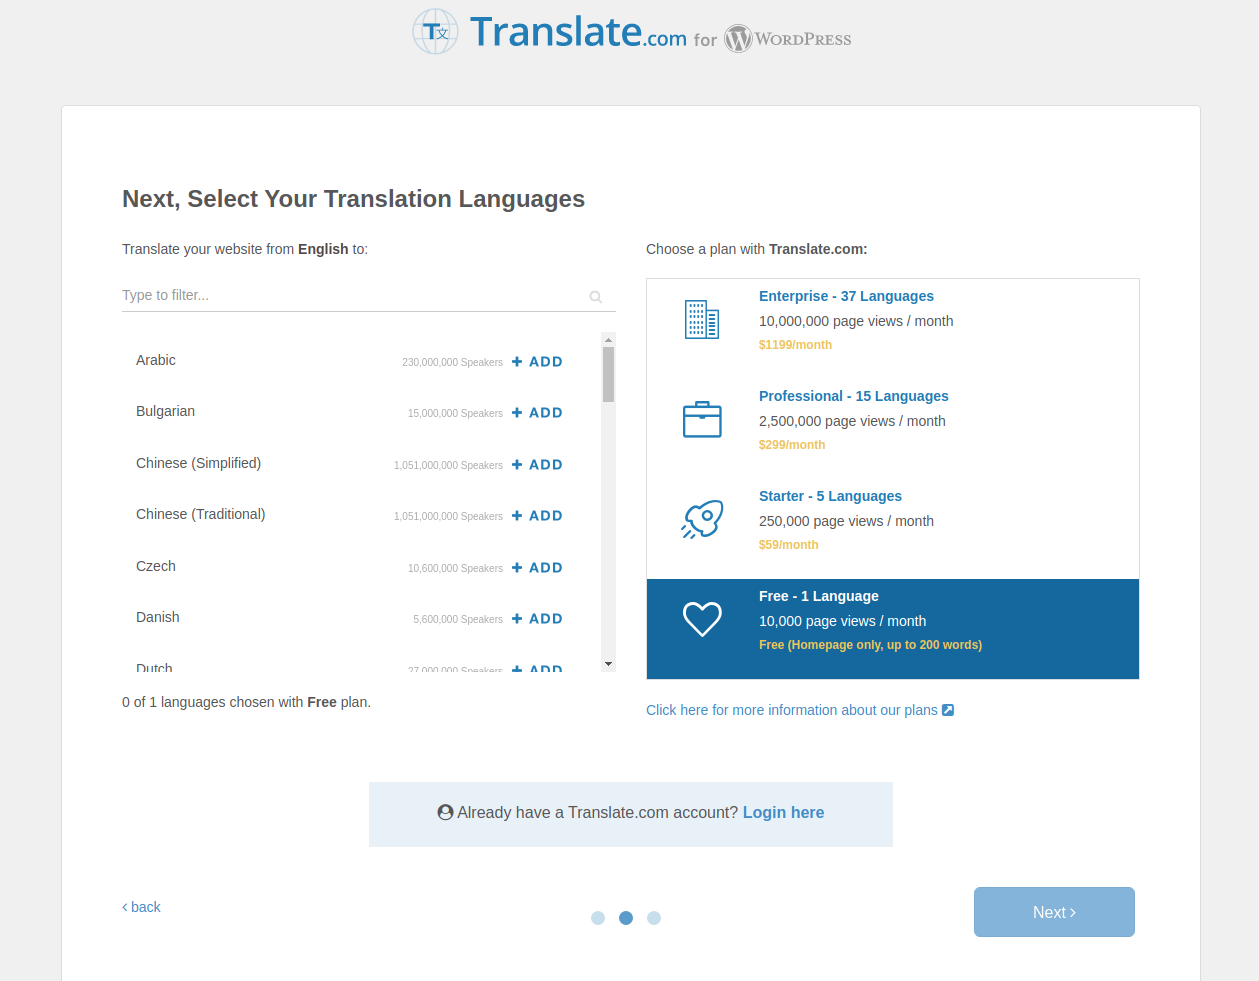This screenshot has height=981, width=1259.
Task: Add the Arabic language
Action: [x=537, y=362]
